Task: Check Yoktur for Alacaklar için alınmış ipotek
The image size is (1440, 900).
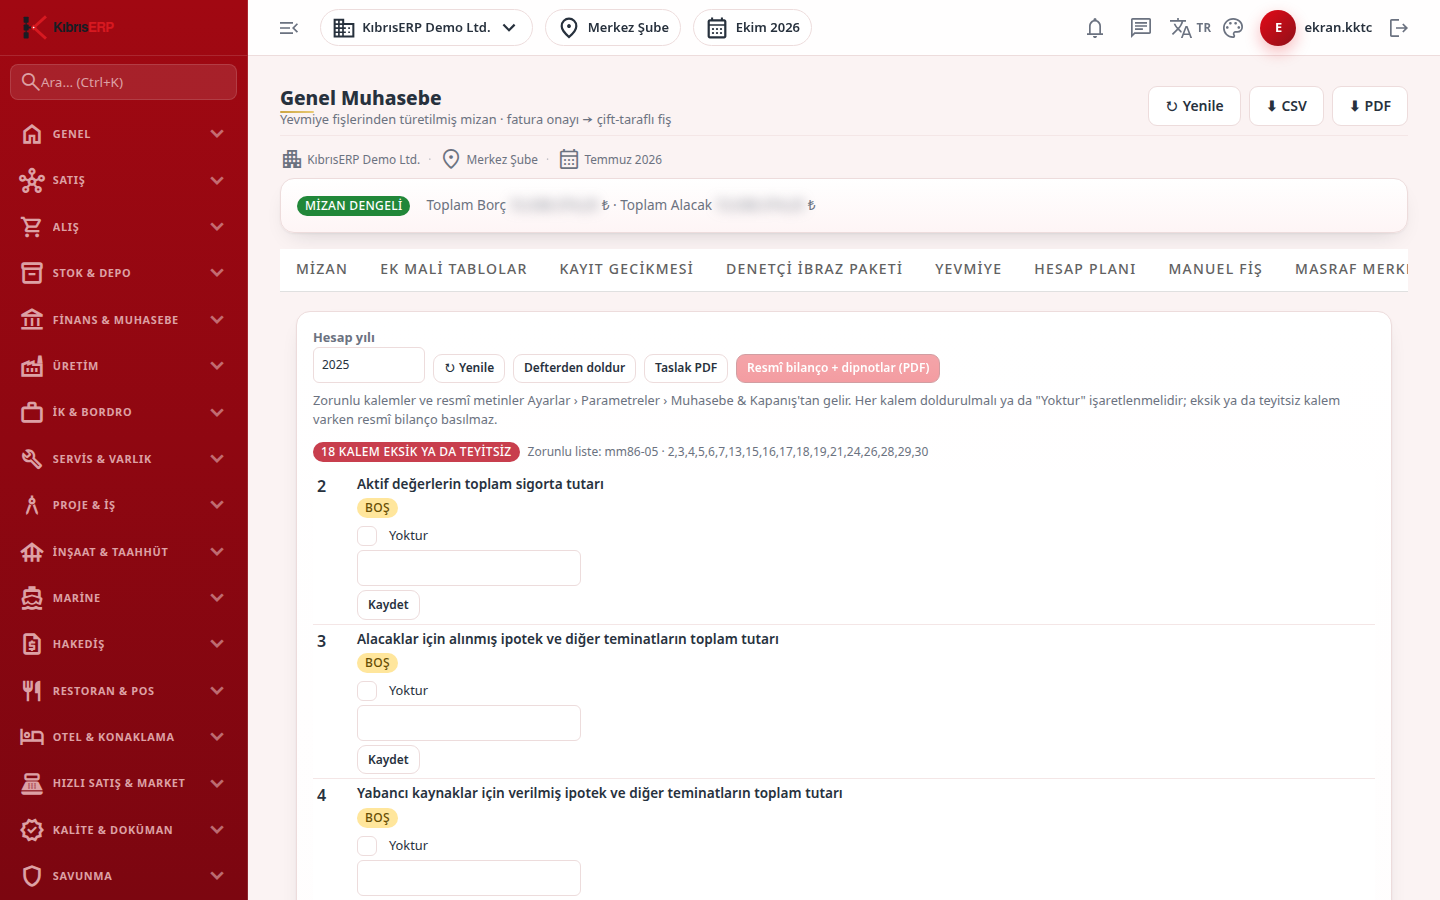Action: (x=367, y=691)
